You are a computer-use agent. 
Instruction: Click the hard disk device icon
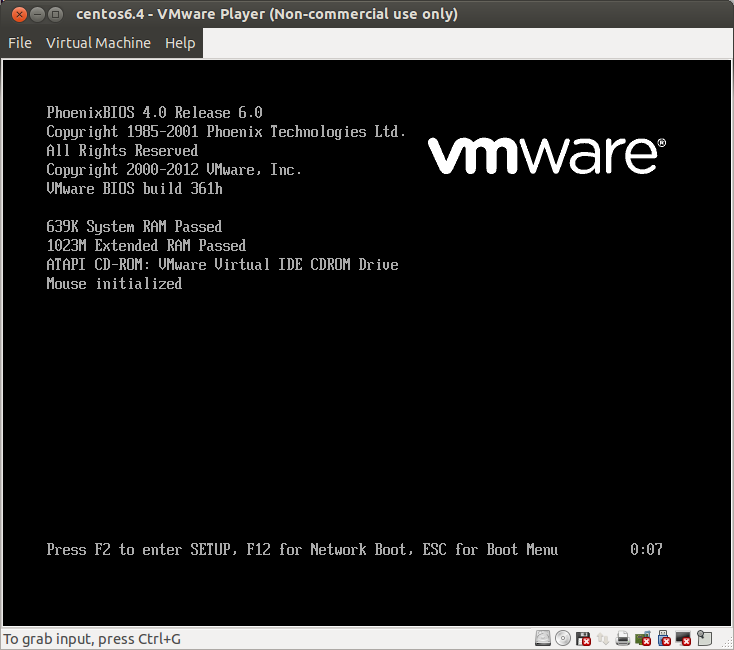[543, 638]
